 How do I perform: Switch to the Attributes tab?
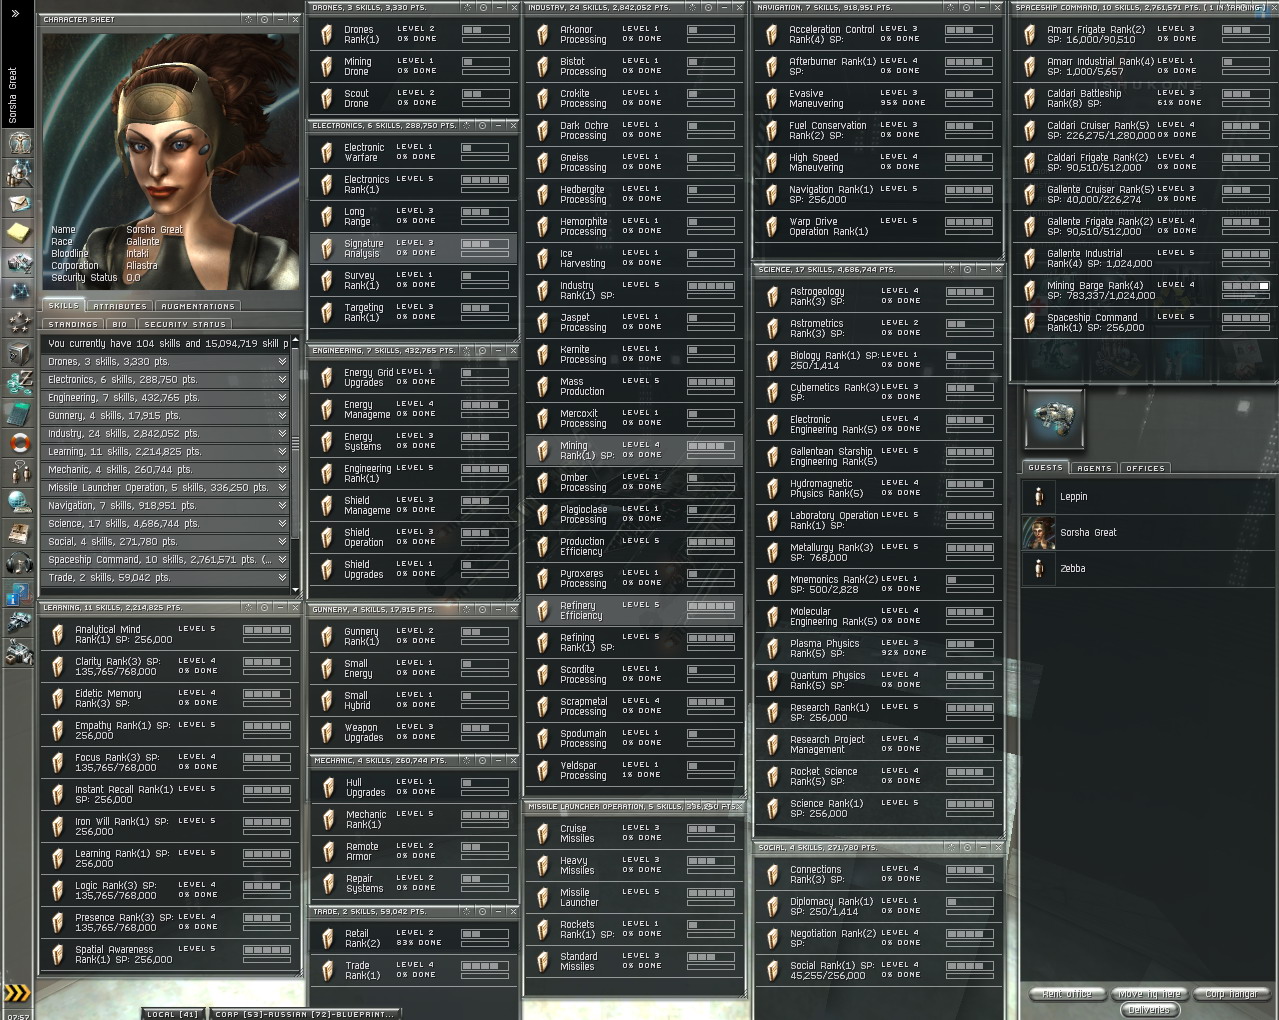[120, 306]
